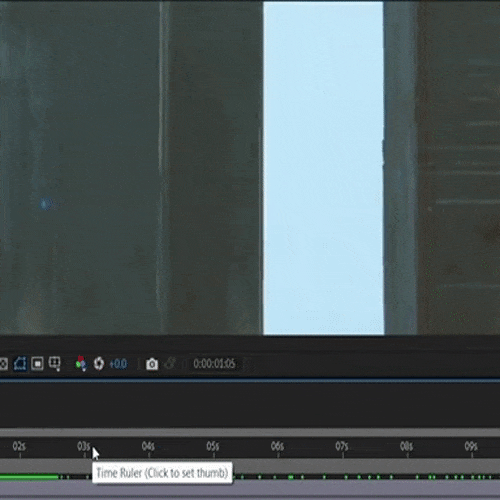This screenshot has height=500, width=500.
Task: Set playhead at the 03s ruler mark
Action: pyautogui.click(x=84, y=446)
